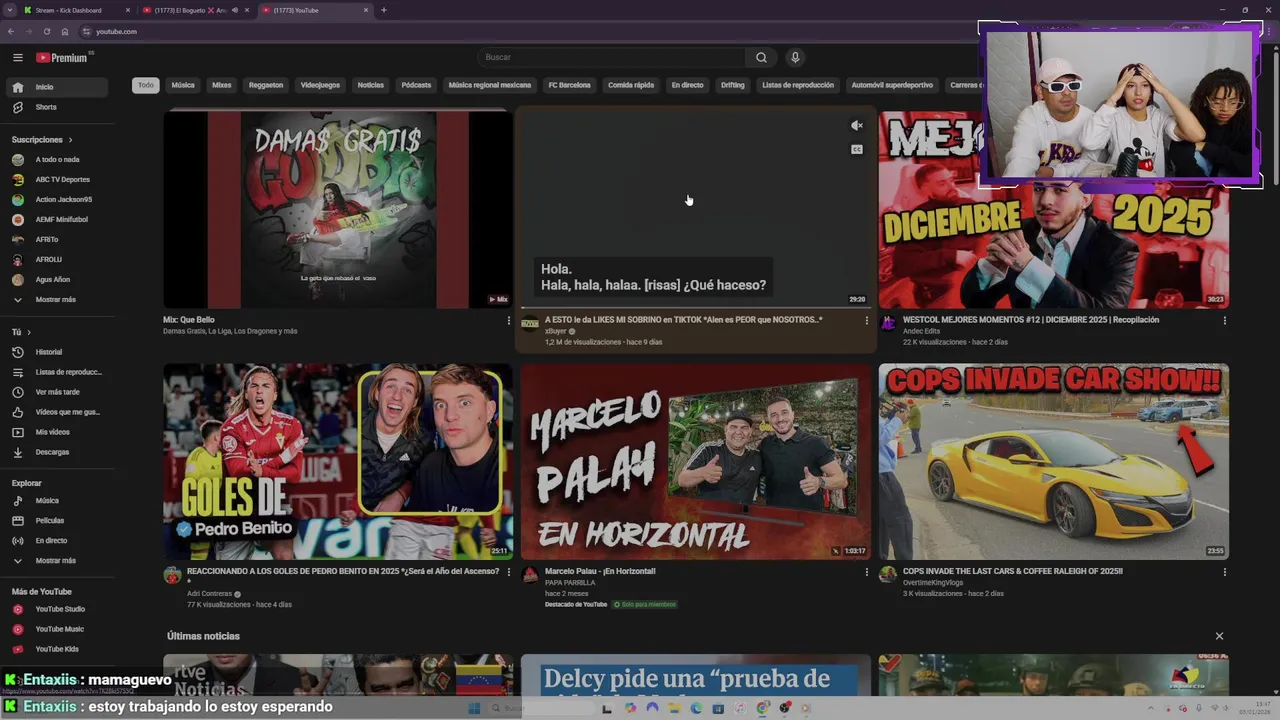Open Vídeos que me gustan
The height and width of the screenshot is (720, 1280).
pyautogui.click(x=59, y=412)
